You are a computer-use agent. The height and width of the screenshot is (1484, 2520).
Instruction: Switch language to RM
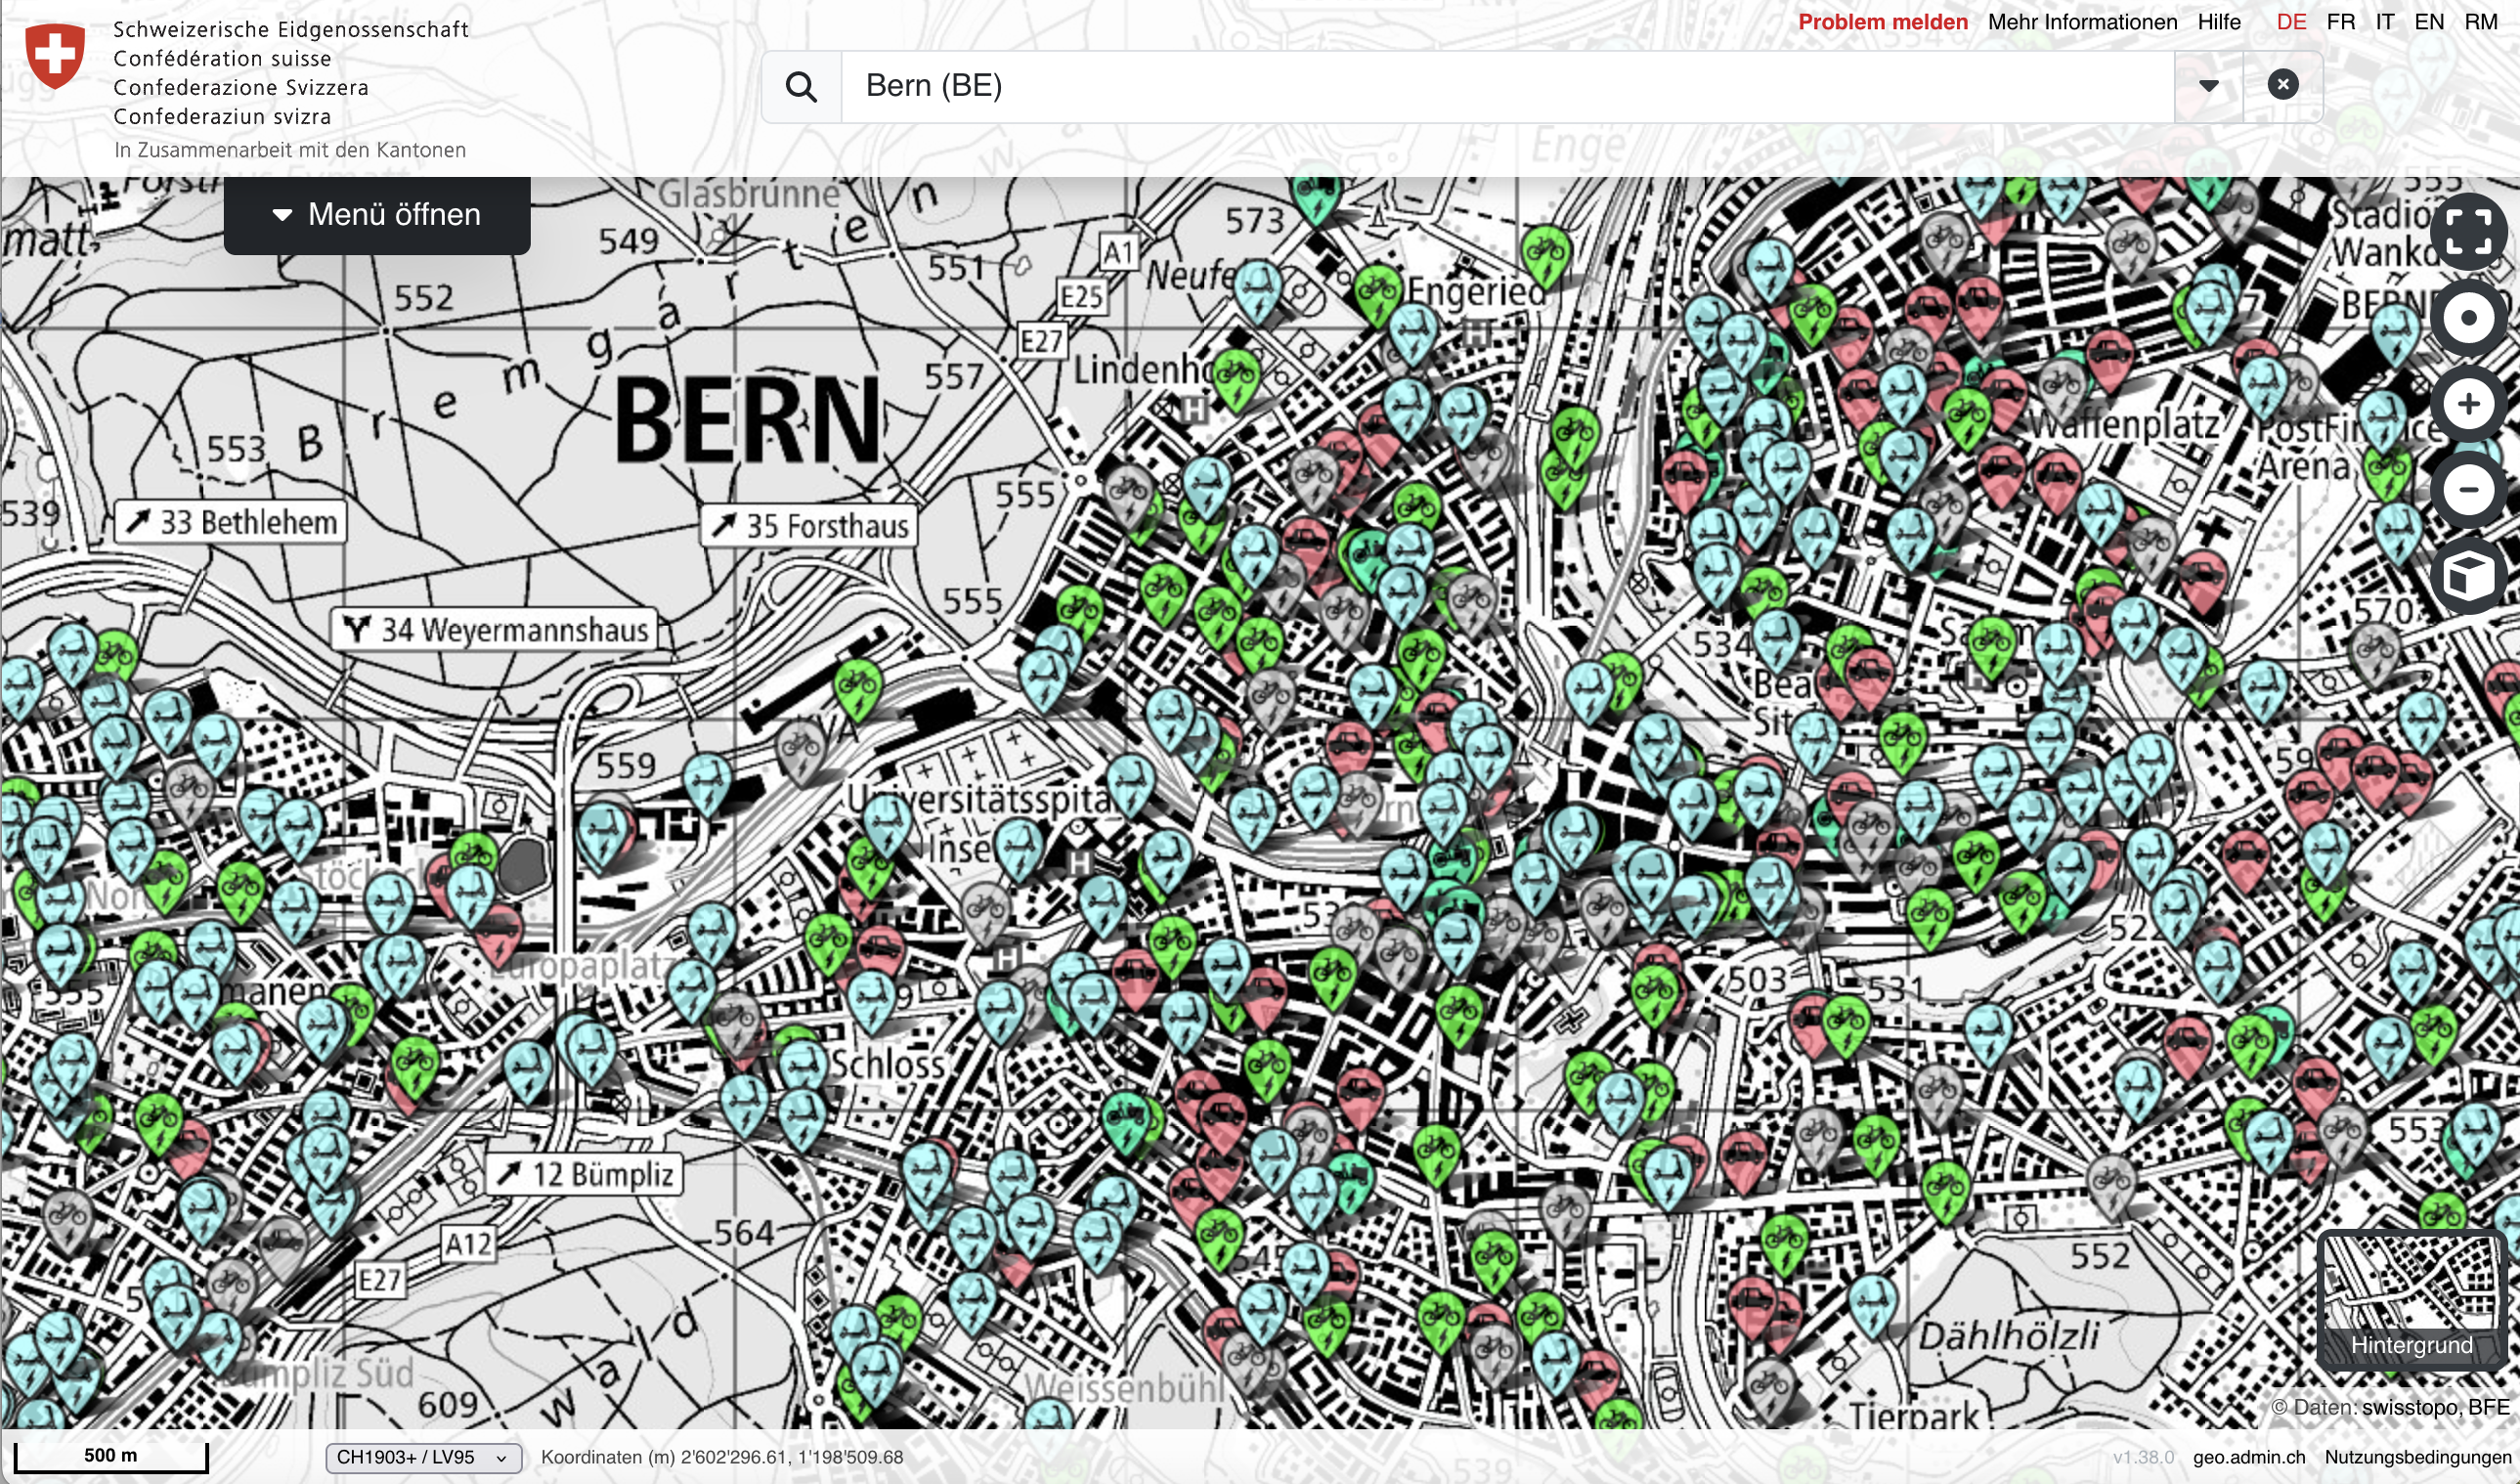tap(2481, 22)
